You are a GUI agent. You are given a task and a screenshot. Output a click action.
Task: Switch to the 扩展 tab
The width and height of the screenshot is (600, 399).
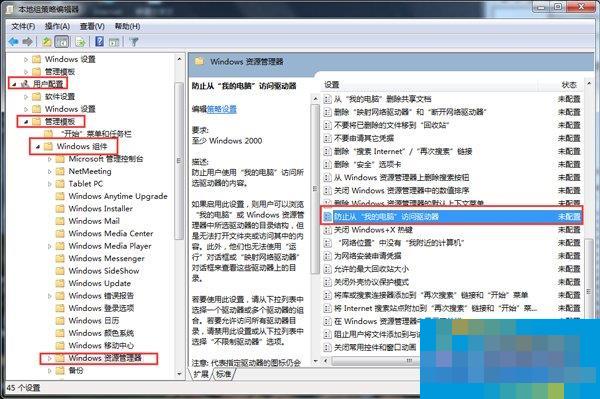[x=201, y=374]
